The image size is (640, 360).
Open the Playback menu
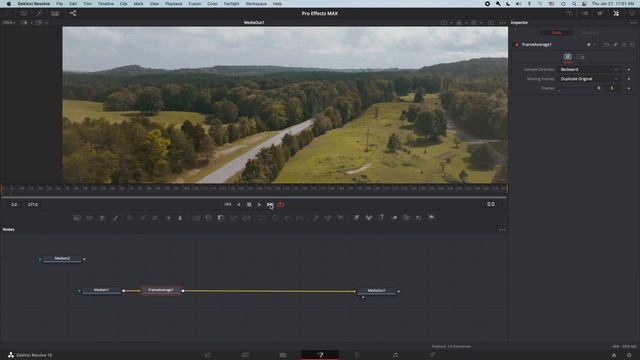pyautogui.click(x=173, y=4)
